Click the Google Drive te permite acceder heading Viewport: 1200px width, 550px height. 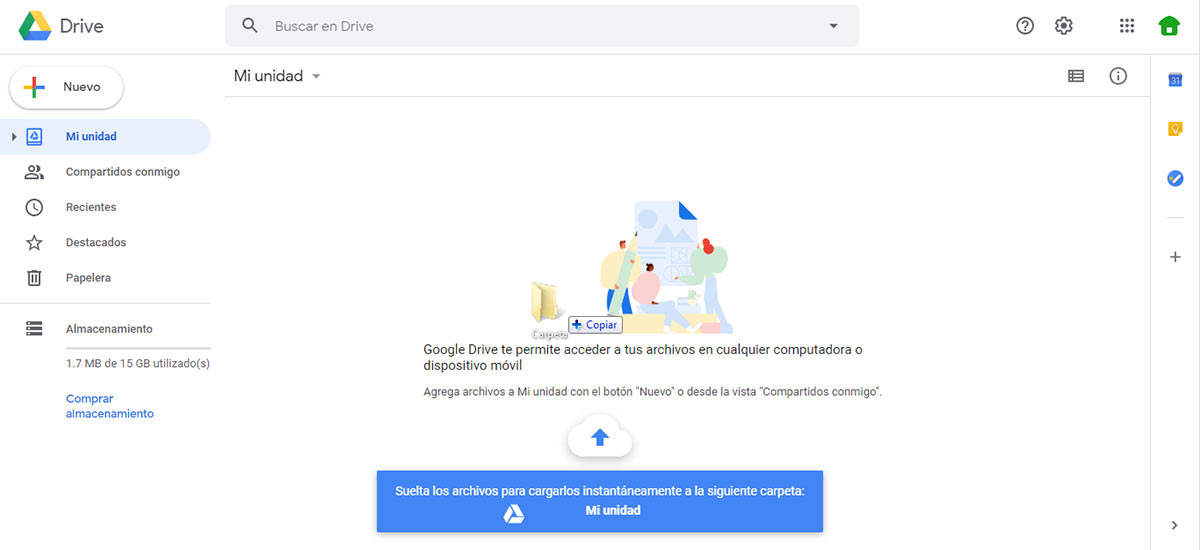642,357
